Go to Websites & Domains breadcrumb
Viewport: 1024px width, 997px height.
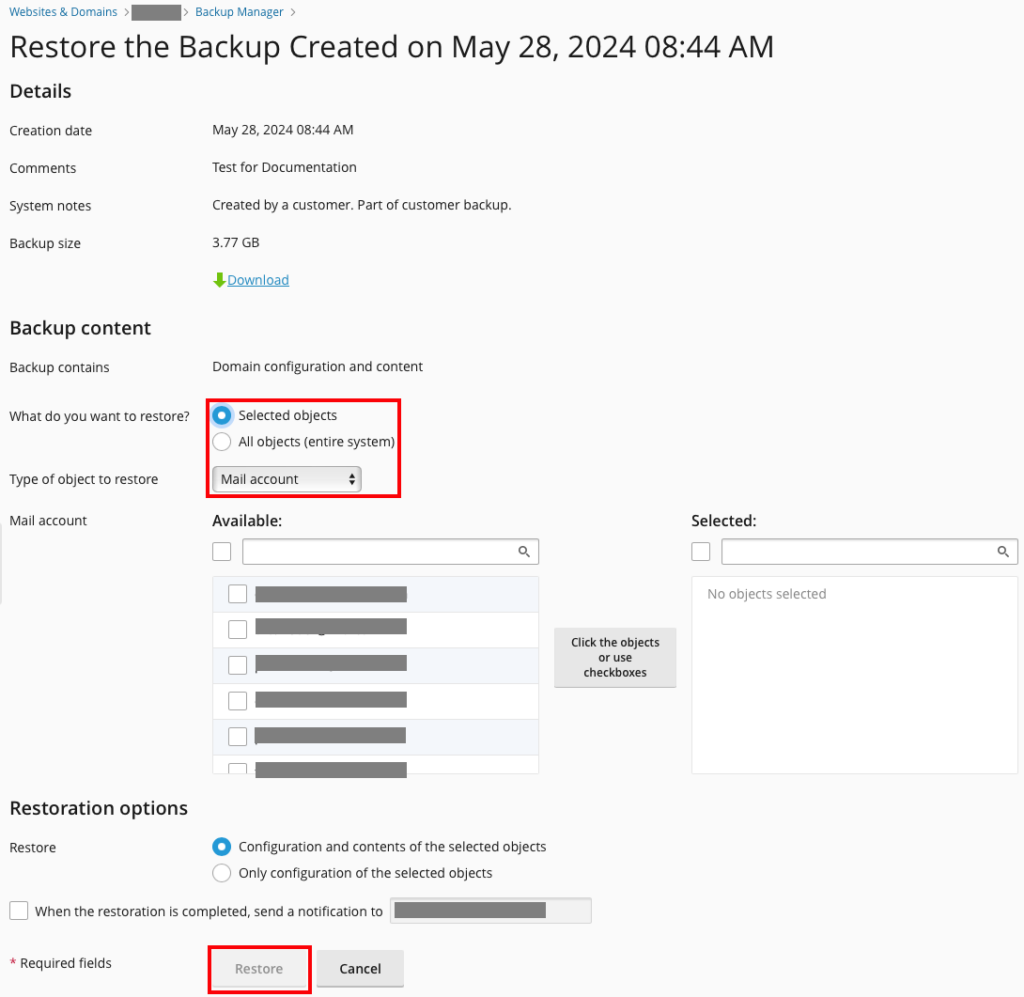coord(63,12)
